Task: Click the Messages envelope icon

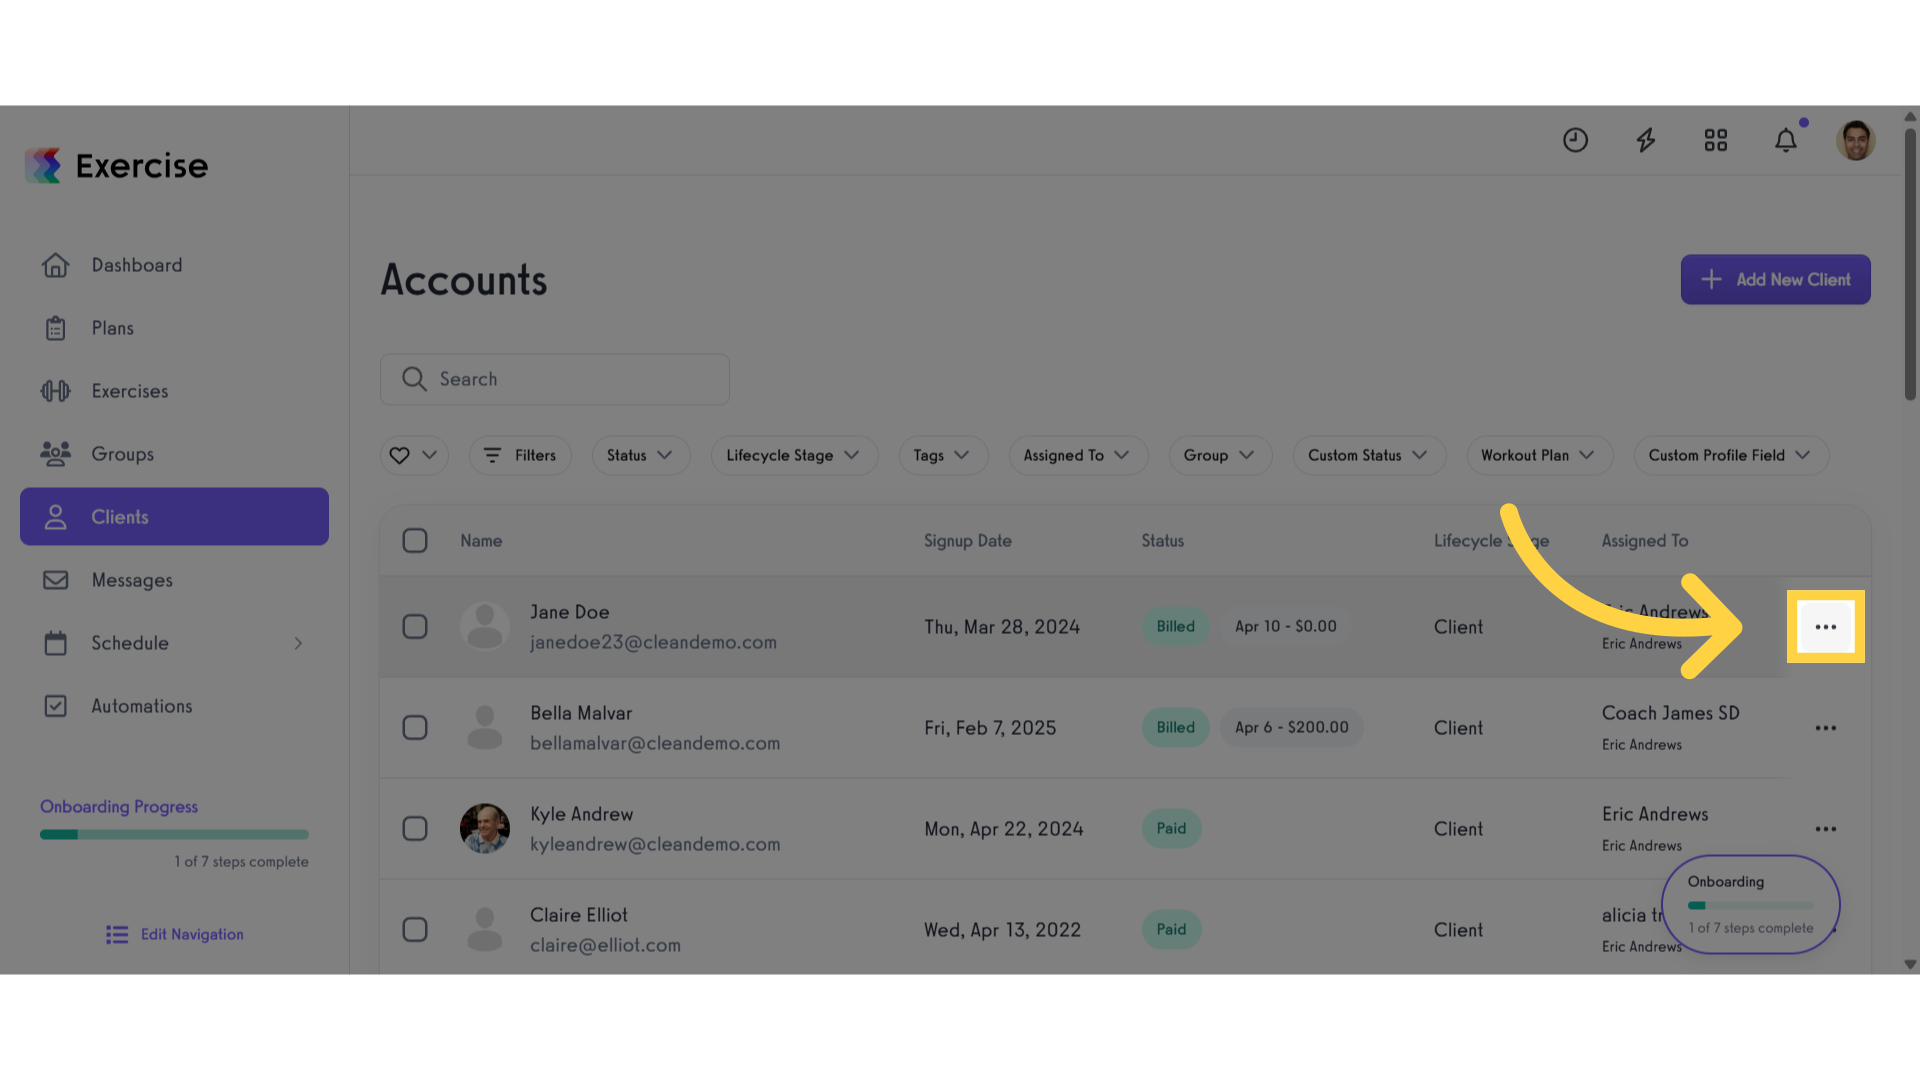Action: (x=56, y=580)
